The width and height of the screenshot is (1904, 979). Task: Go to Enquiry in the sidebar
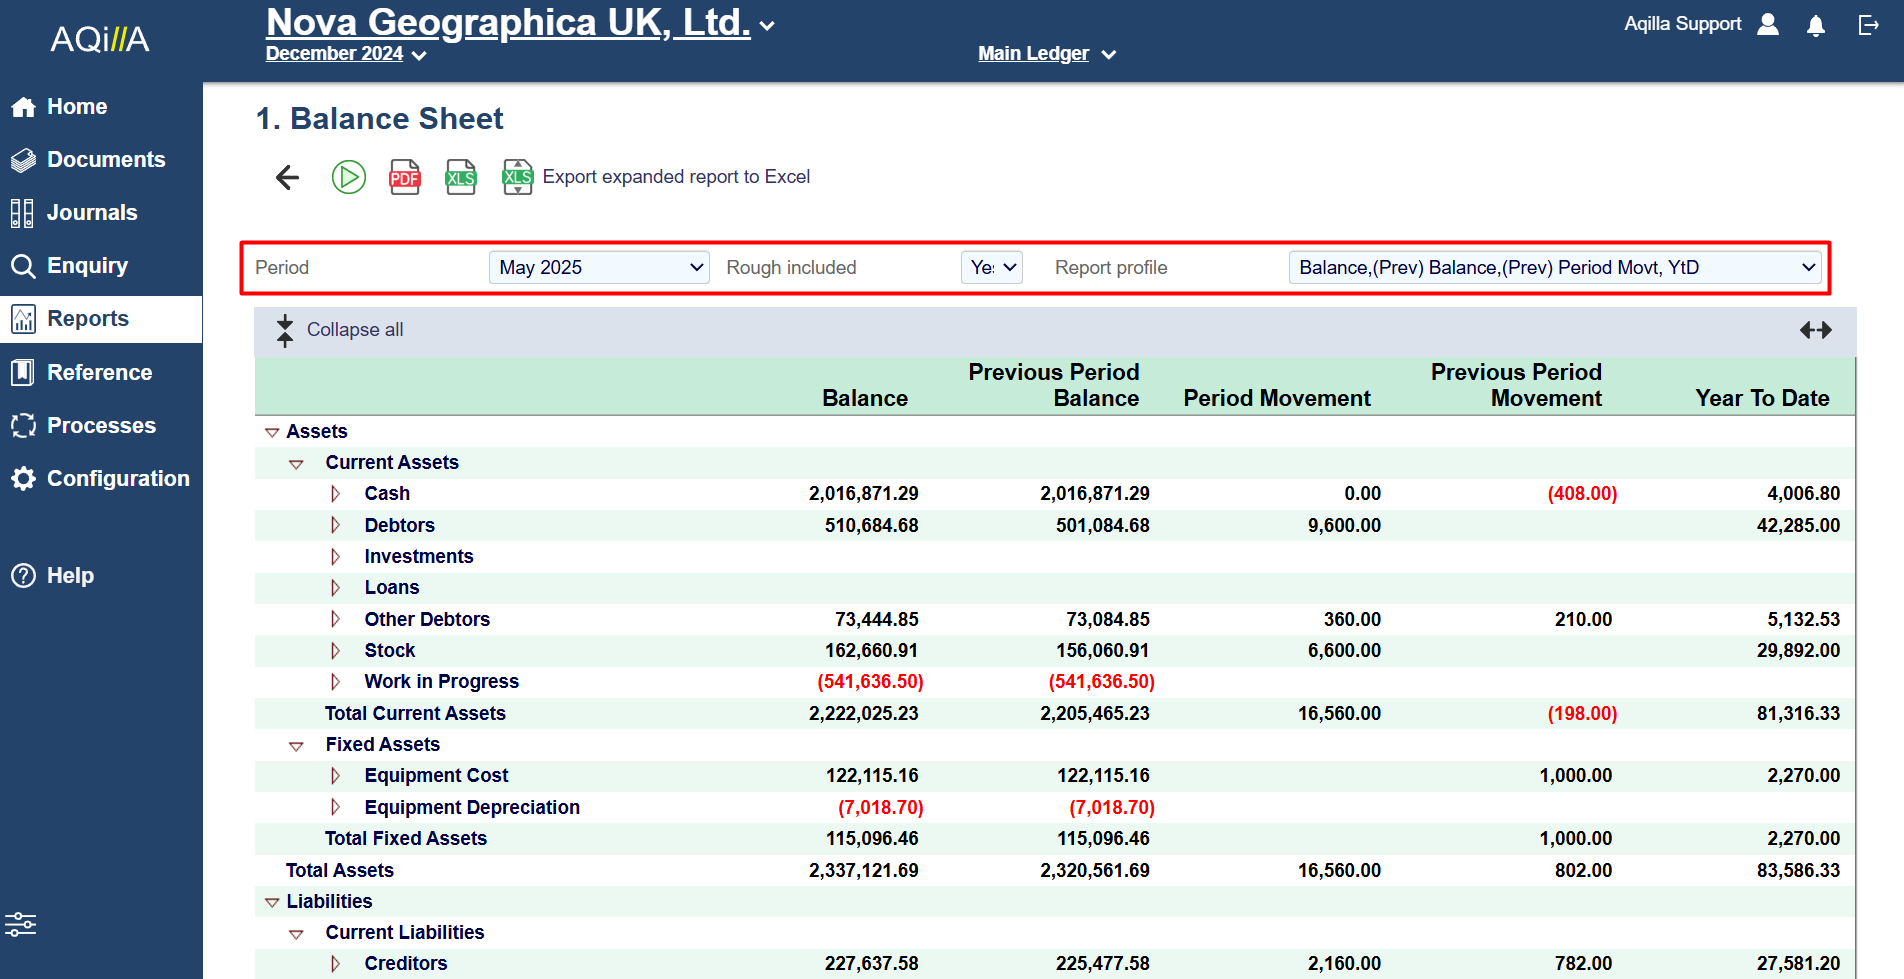87,266
